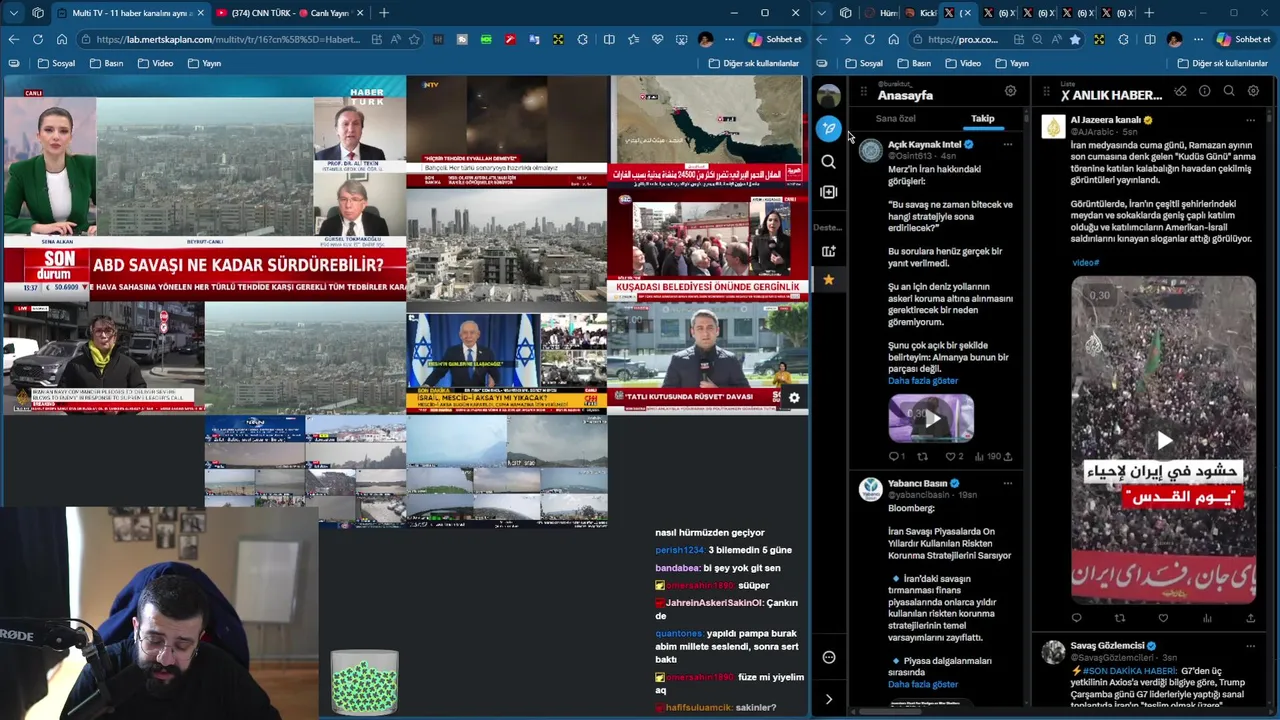Toggle split screen icon in right Edge toolbar

1151,39
